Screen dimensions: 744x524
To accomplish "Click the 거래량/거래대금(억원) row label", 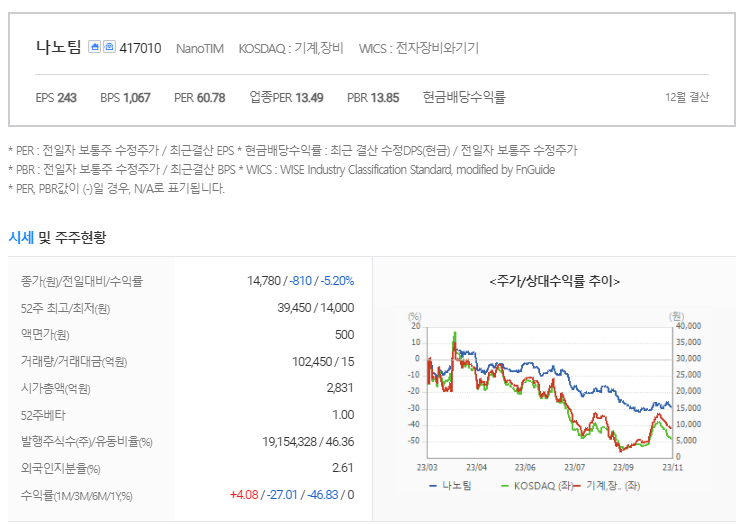I will click(x=74, y=362).
